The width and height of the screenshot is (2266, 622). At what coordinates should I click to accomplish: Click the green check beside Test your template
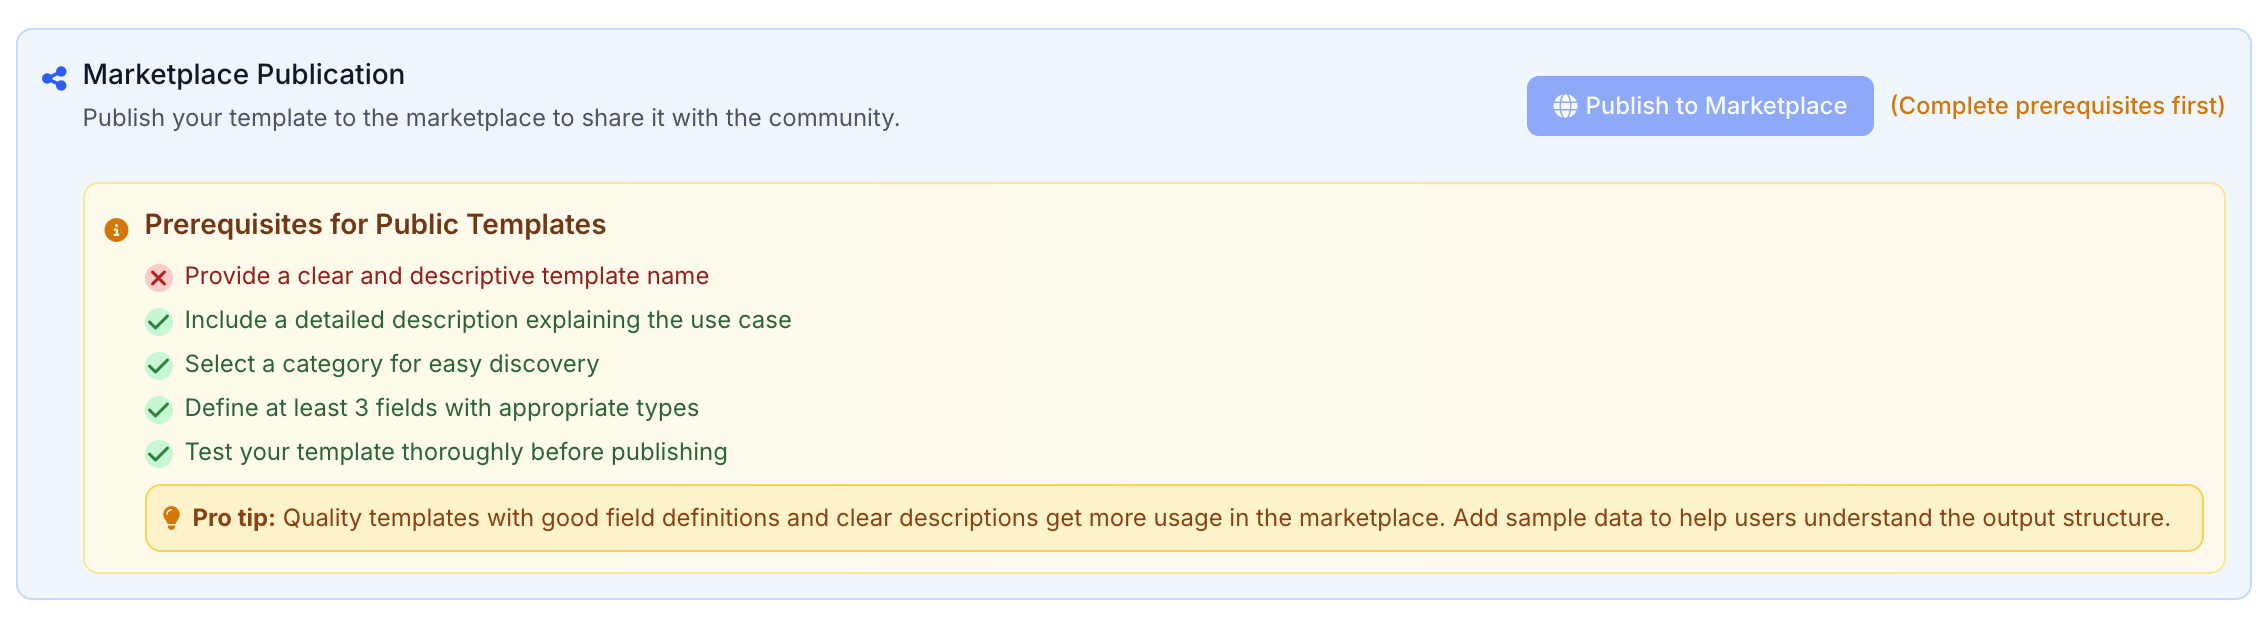(x=158, y=453)
